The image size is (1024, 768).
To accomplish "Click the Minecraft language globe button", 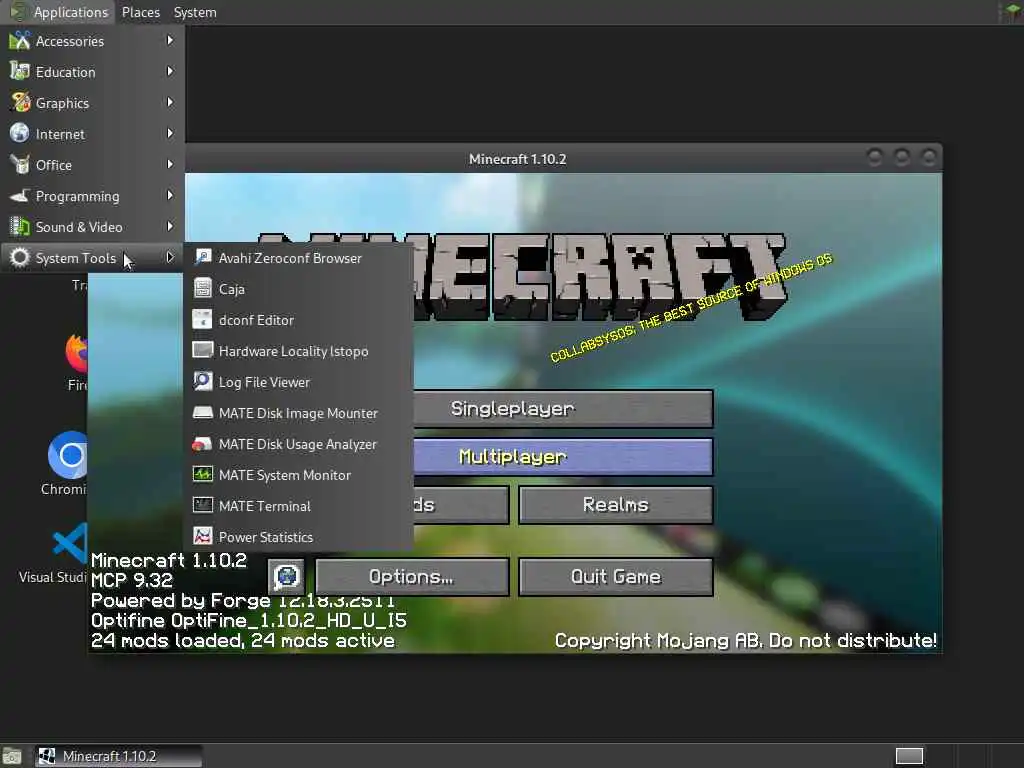I will click(x=286, y=577).
